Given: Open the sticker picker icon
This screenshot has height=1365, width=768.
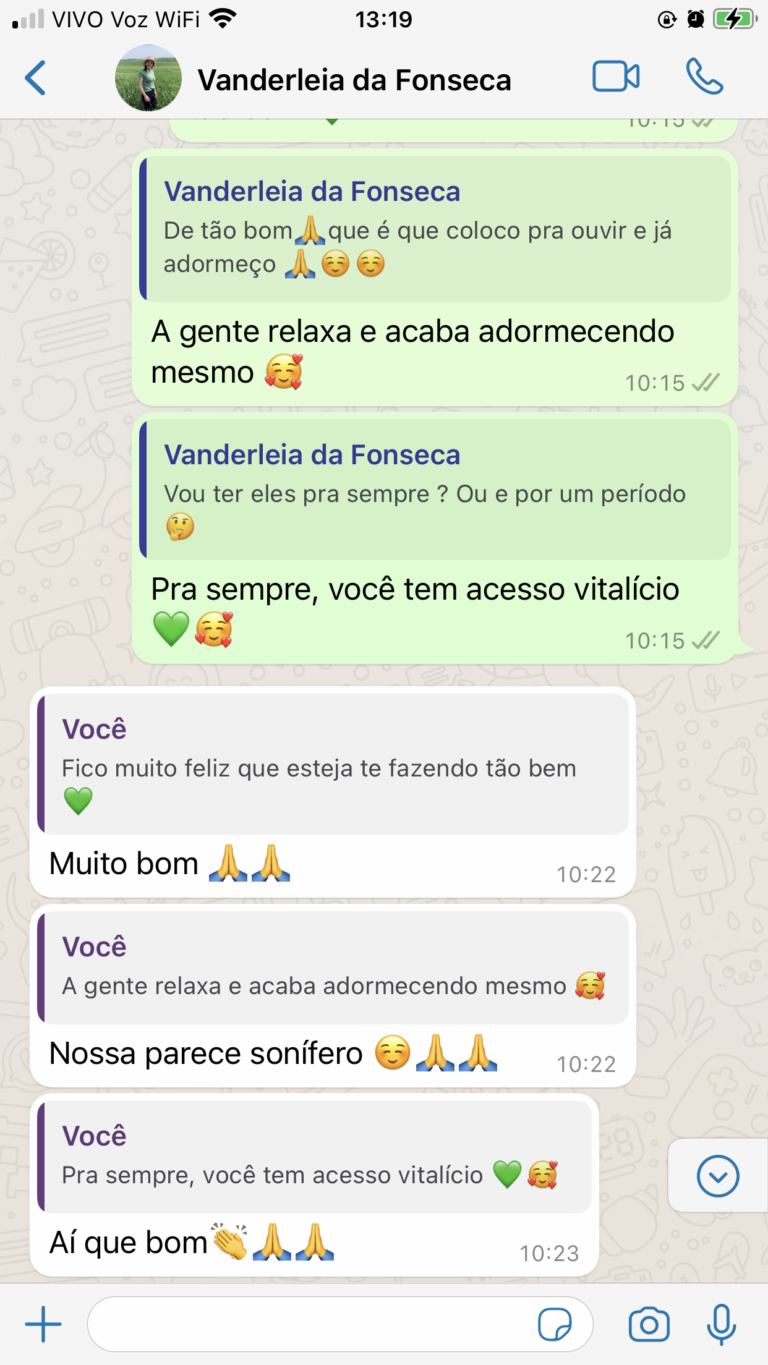Looking at the screenshot, I should coord(555,1326).
